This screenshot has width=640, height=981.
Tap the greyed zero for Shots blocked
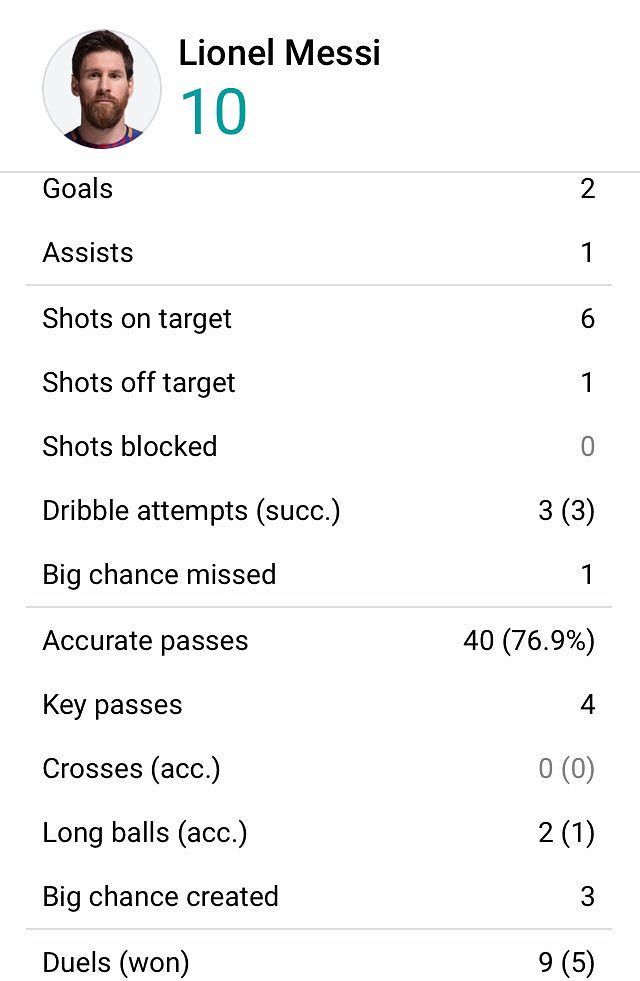coord(587,447)
